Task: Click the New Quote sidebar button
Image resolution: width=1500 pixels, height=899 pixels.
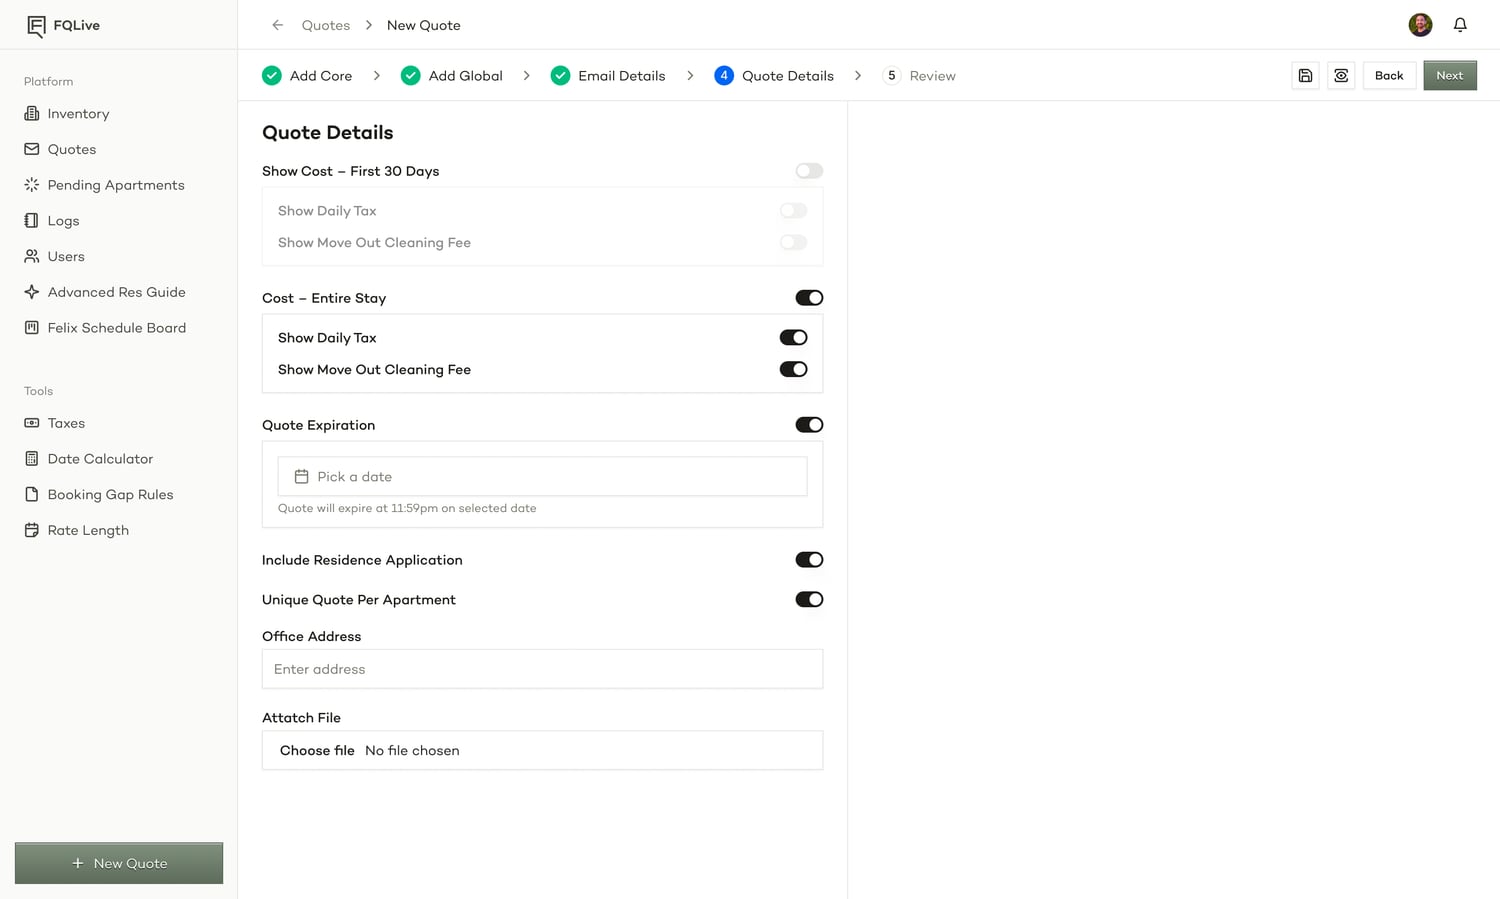Action: (119, 863)
